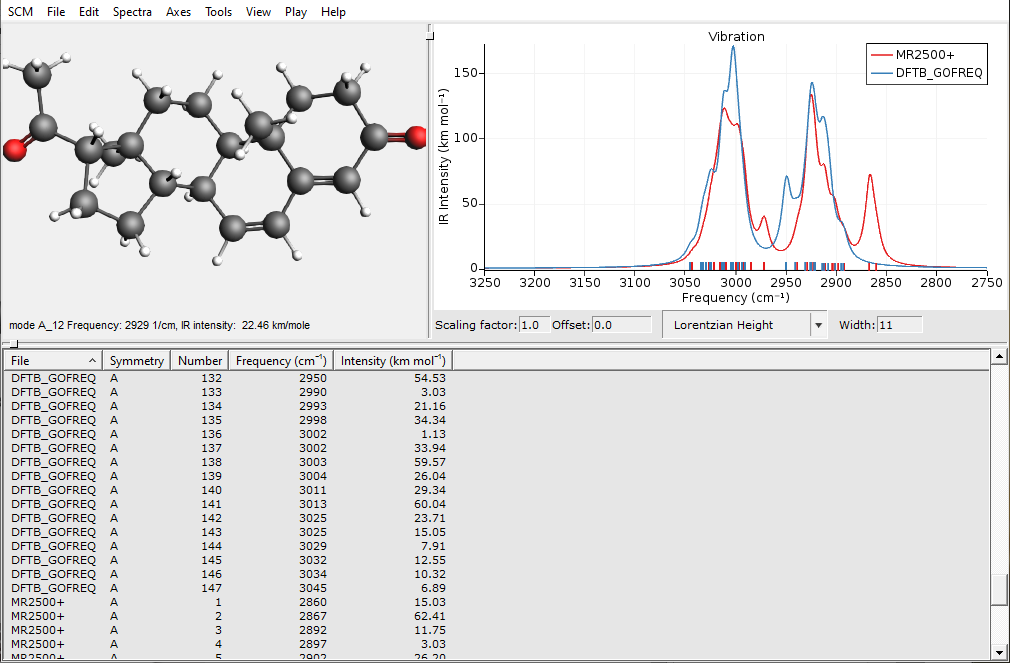Click the right red oxygen atom
This screenshot has width=1010, height=663.
coord(417,137)
